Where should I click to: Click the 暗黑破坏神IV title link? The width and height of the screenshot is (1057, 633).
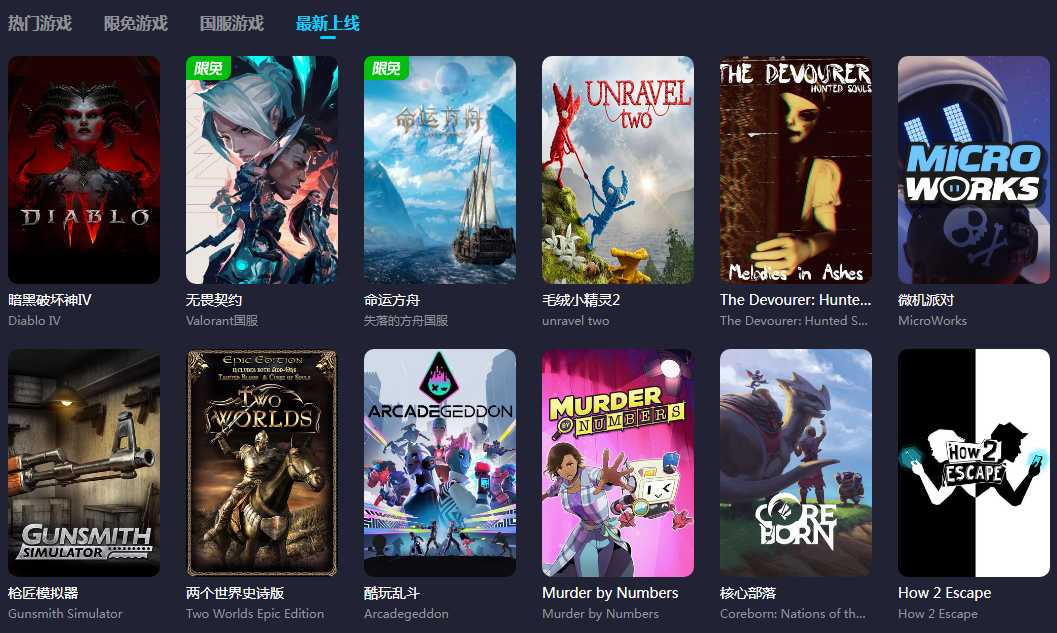[x=50, y=300]
